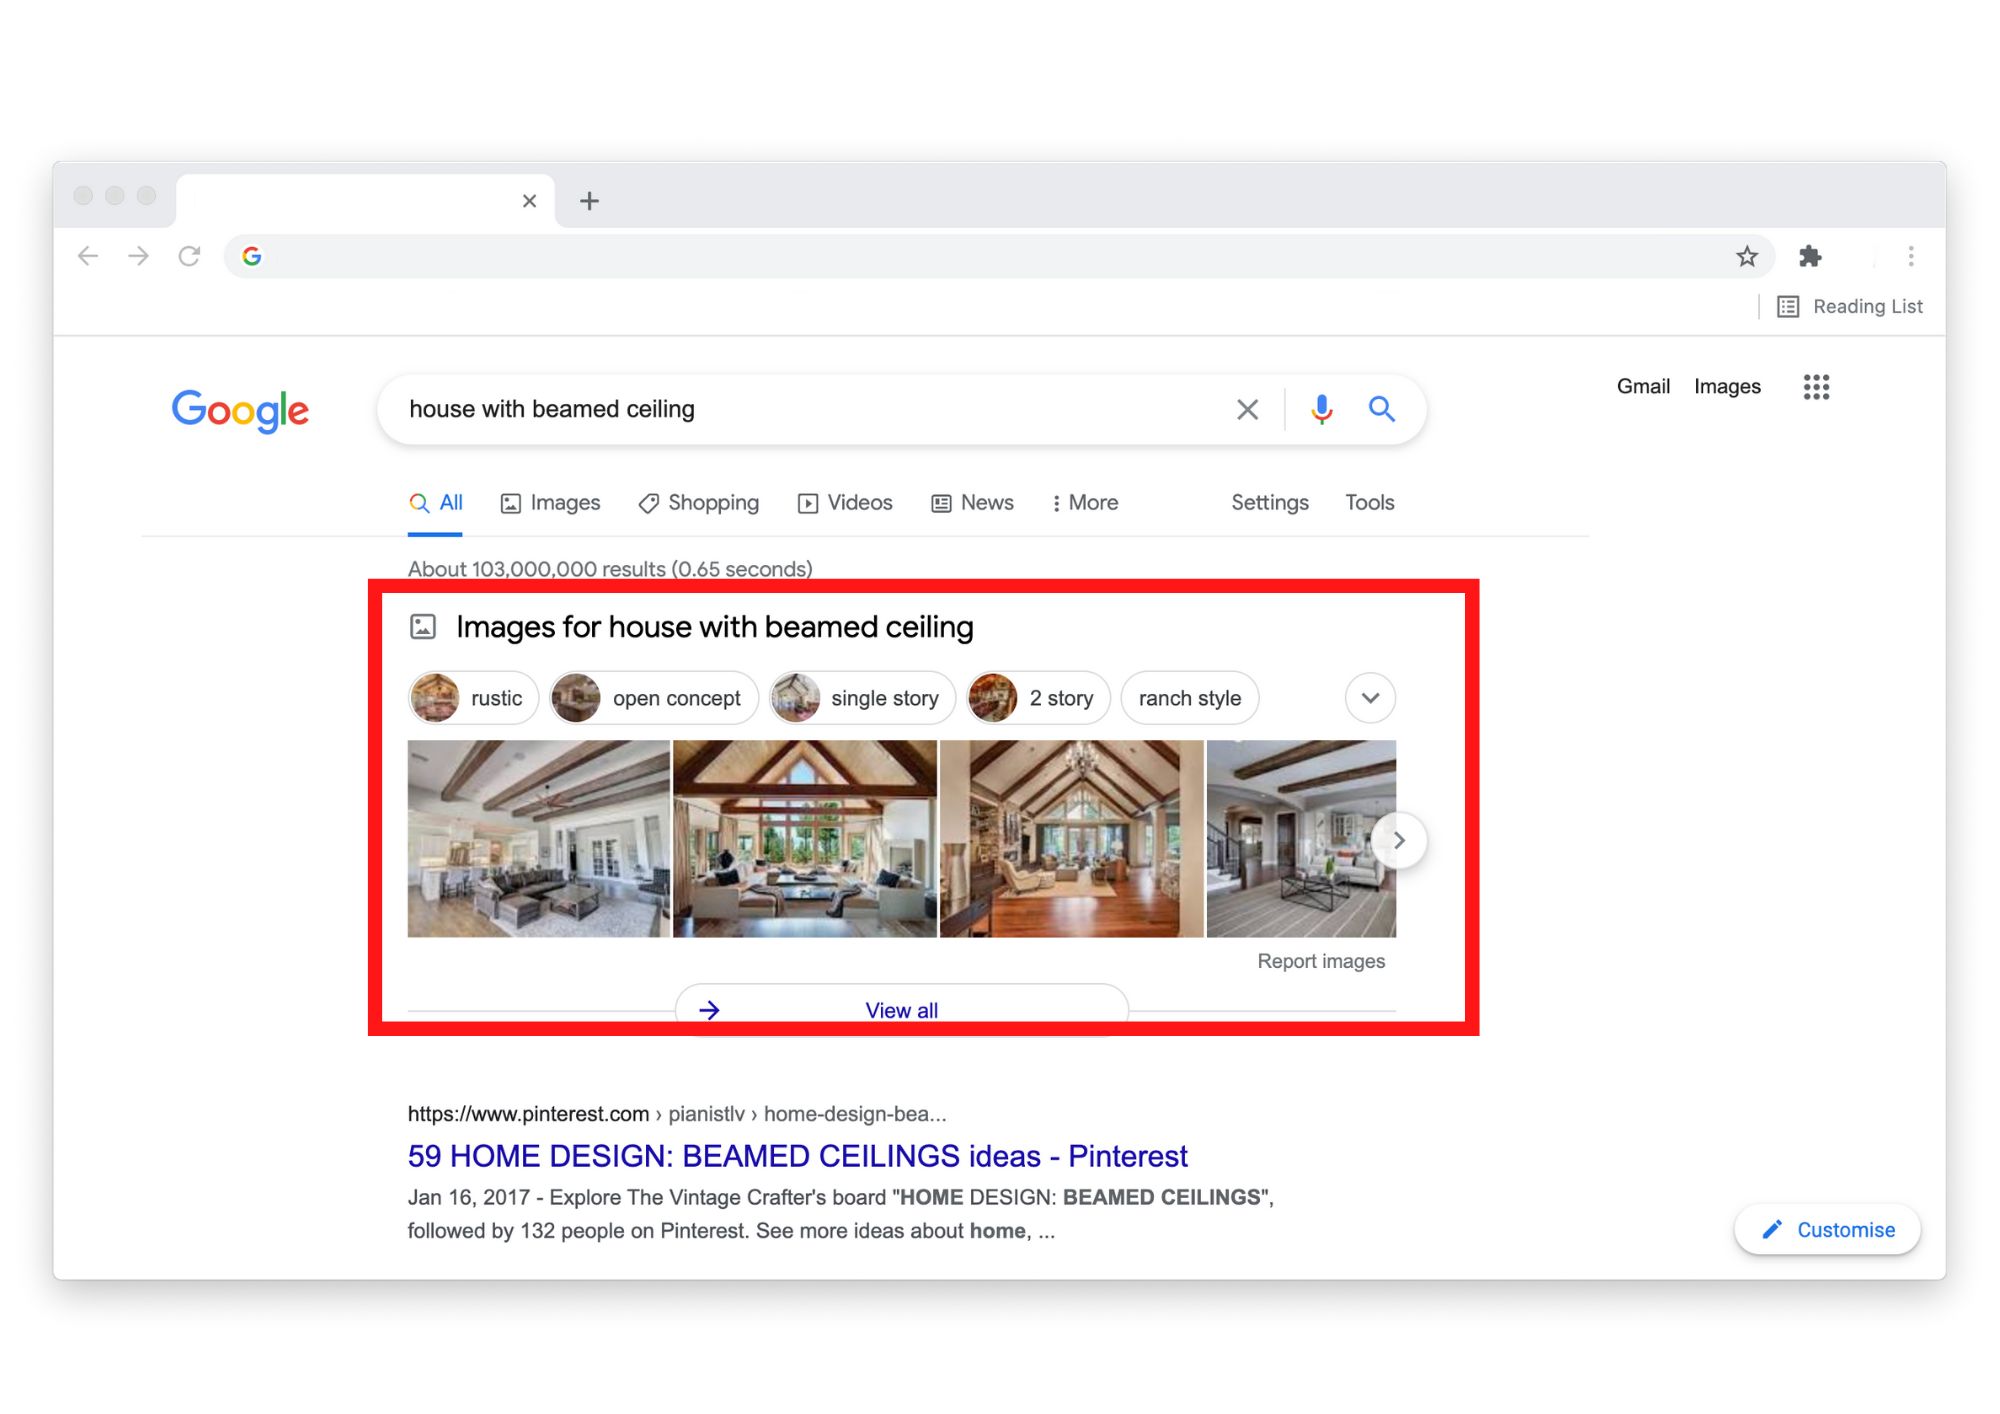Switch to the Shopping tab
This screenshot has height=1414, width=2000.
pos(699,503)
